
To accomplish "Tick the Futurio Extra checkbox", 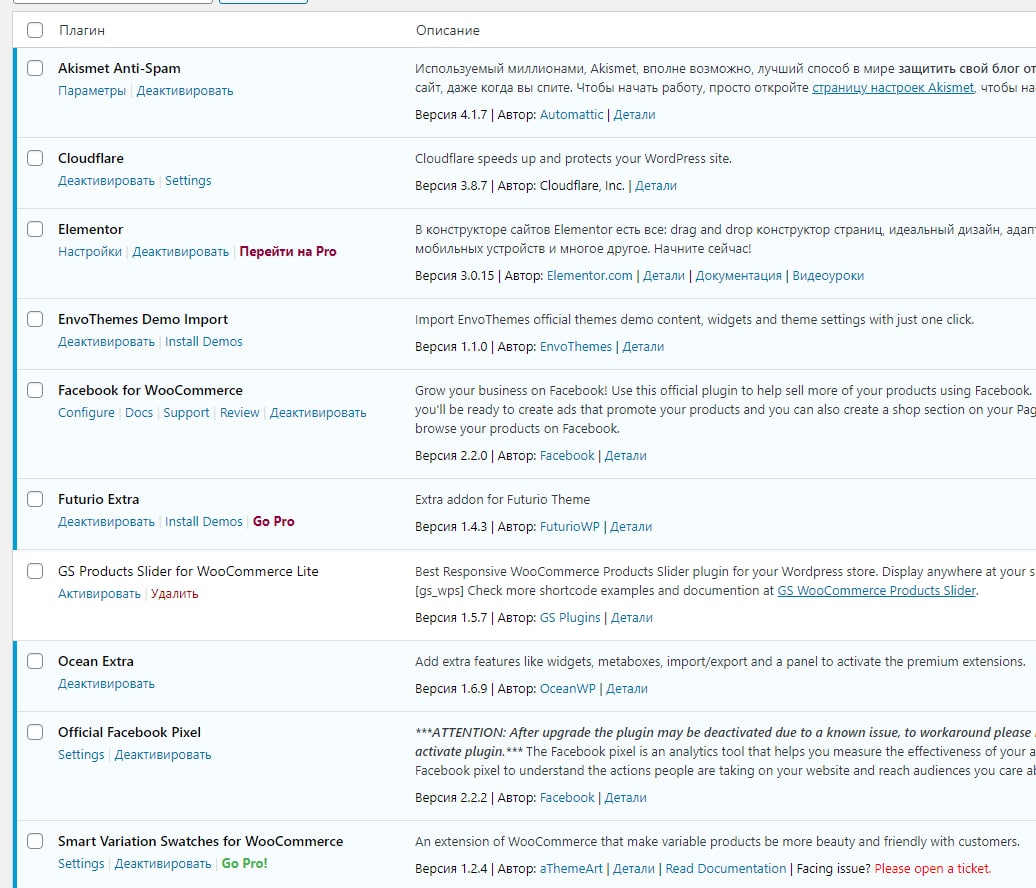I will (x=35, y=499).
